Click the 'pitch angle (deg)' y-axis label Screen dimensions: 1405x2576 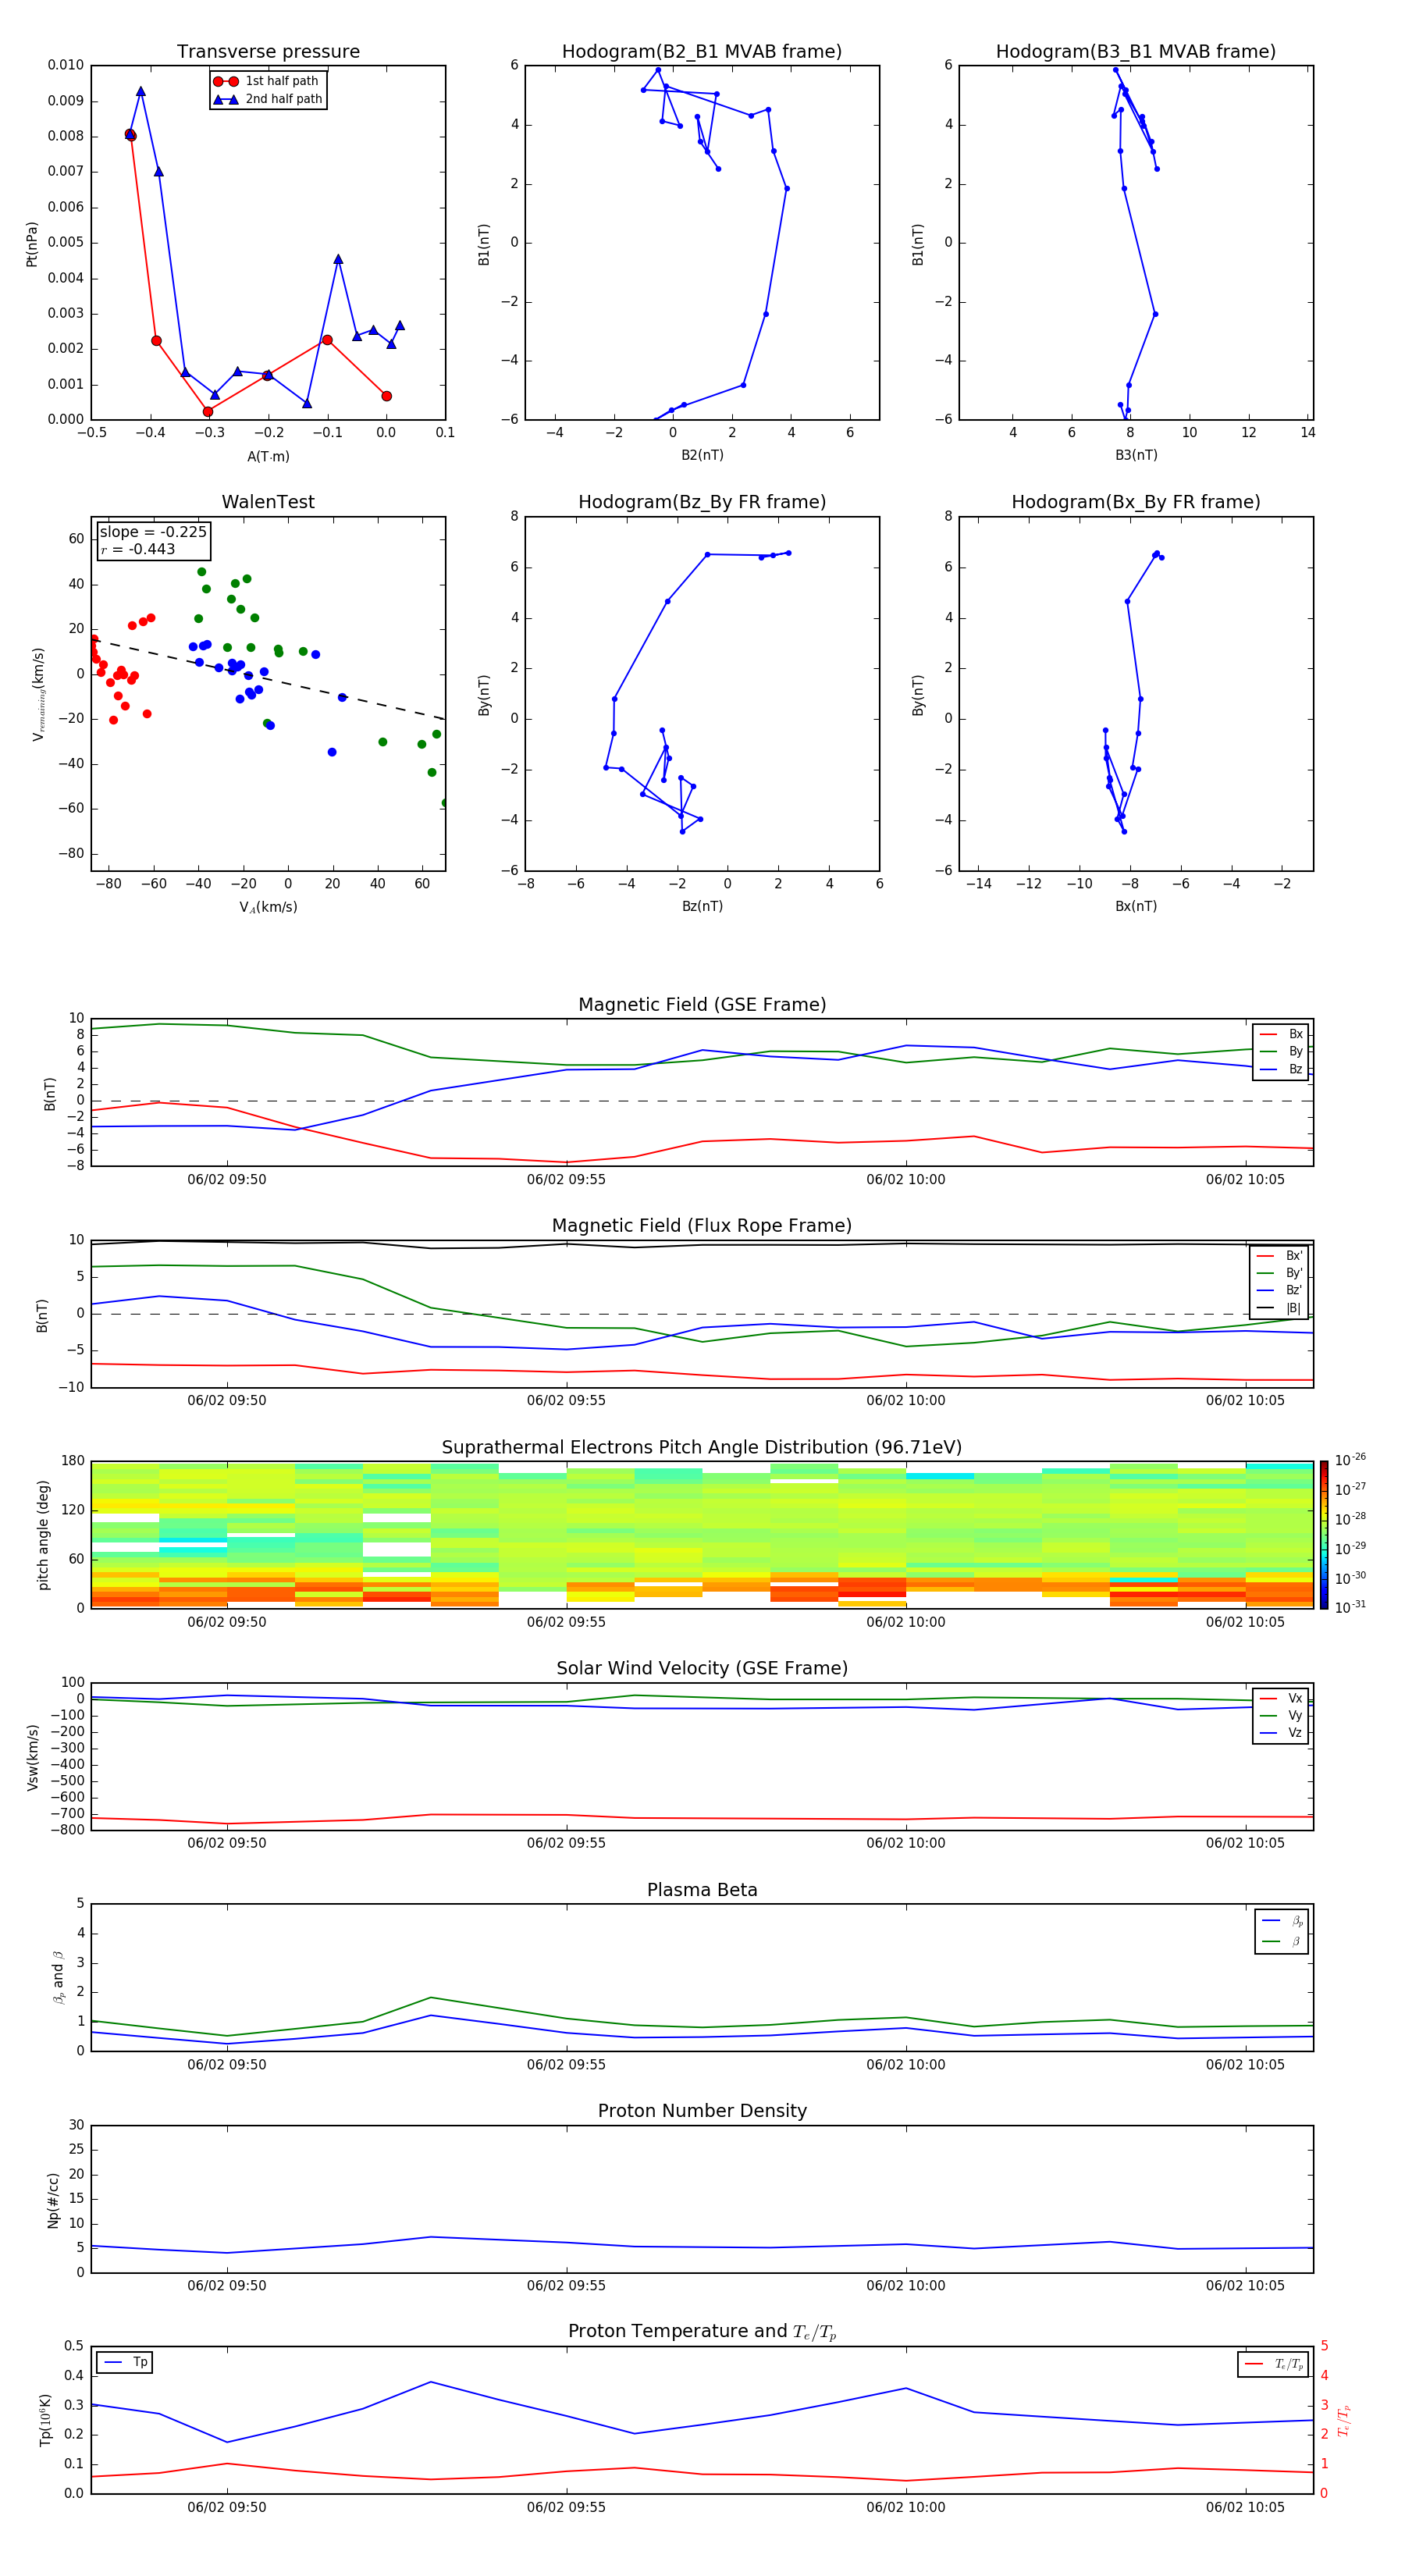point(43,1535)
